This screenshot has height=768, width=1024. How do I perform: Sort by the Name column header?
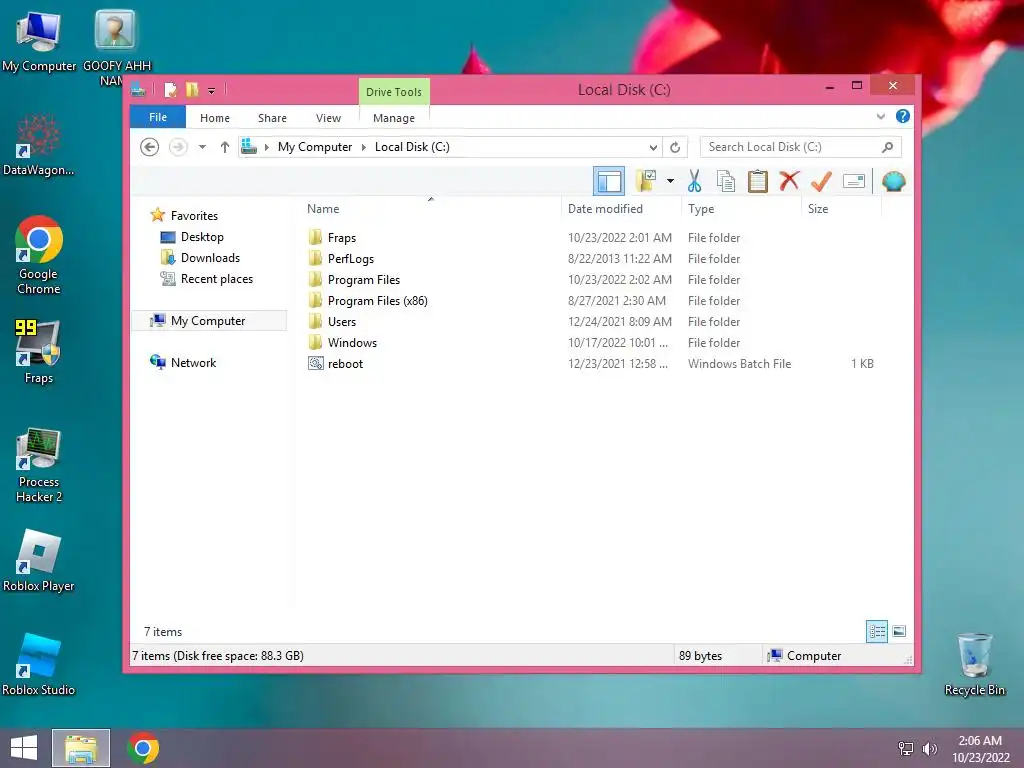click(x=431, y=209)
